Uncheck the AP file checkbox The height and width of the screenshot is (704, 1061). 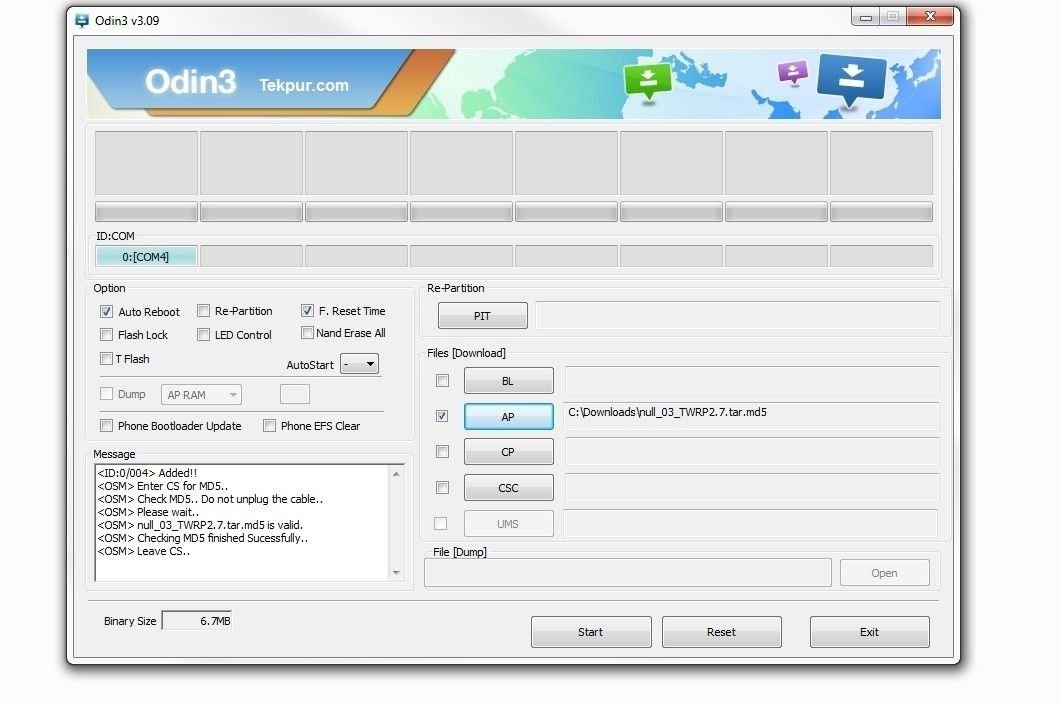[x=442, y=416]
